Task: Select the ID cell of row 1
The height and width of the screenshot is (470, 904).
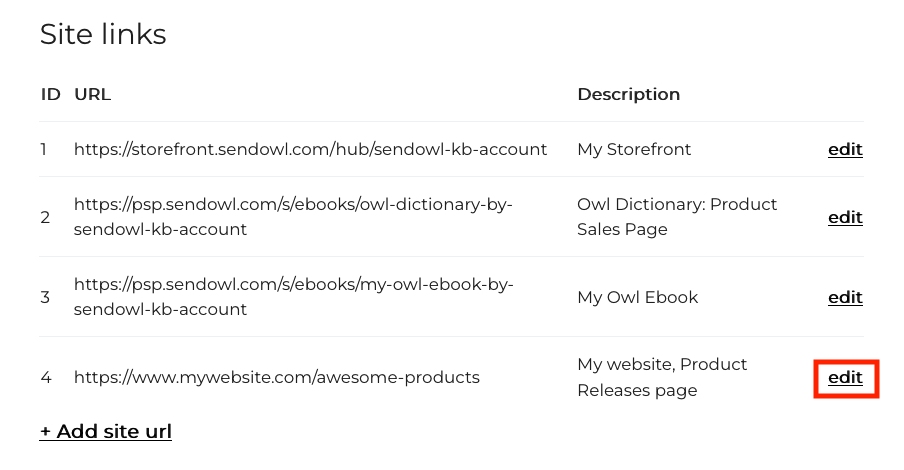Action: tap(44, 149)
